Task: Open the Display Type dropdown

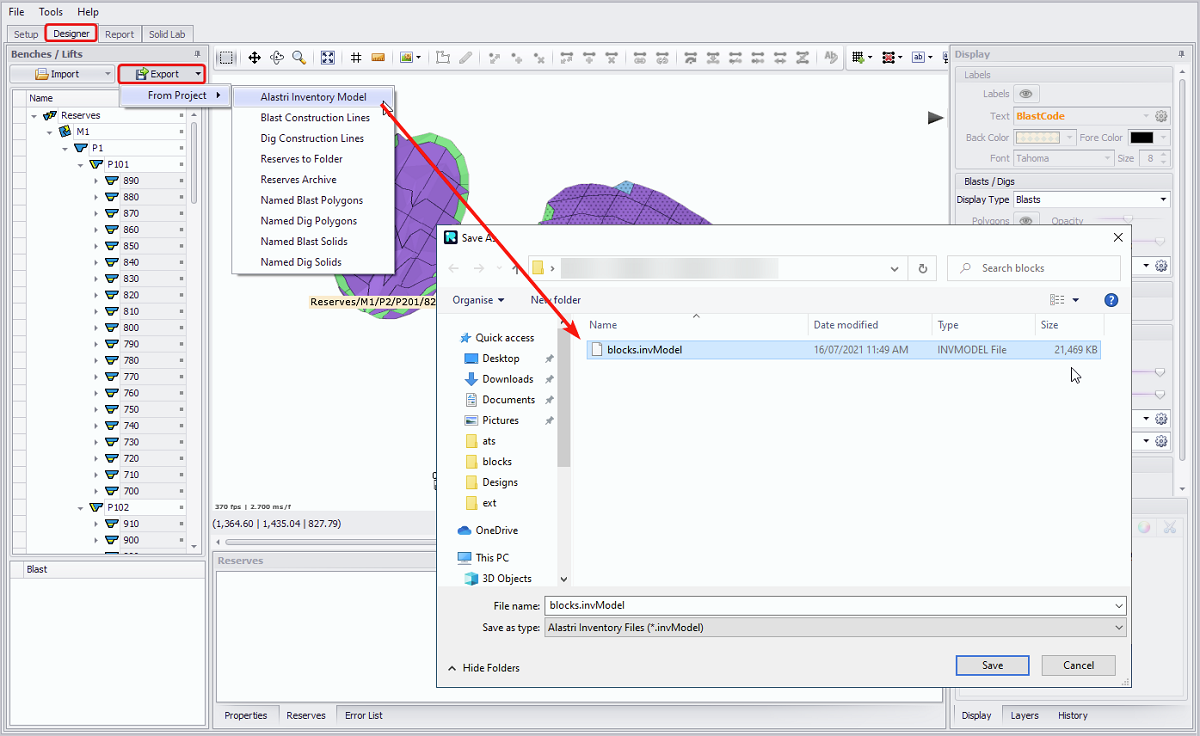Action: click(x=1091, y=200)
